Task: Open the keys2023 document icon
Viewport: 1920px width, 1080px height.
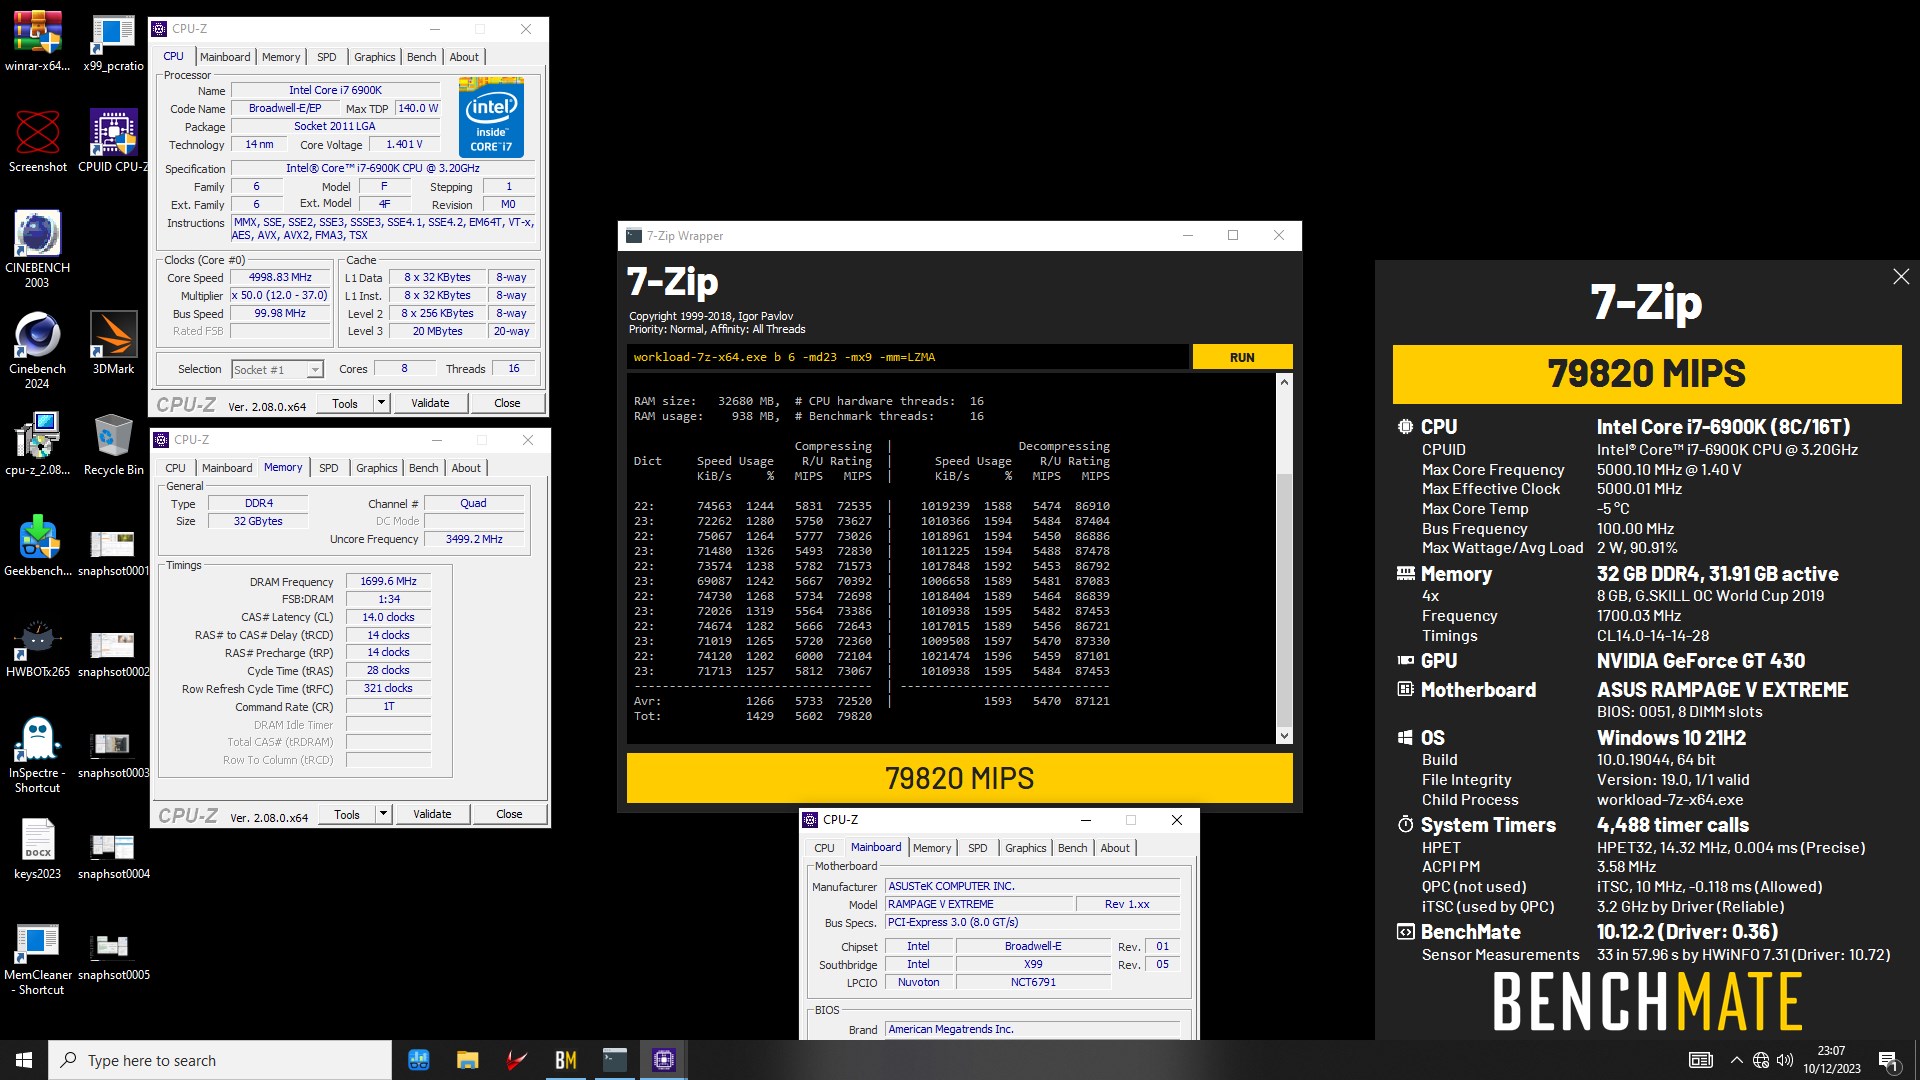Action: coord(37,848)
